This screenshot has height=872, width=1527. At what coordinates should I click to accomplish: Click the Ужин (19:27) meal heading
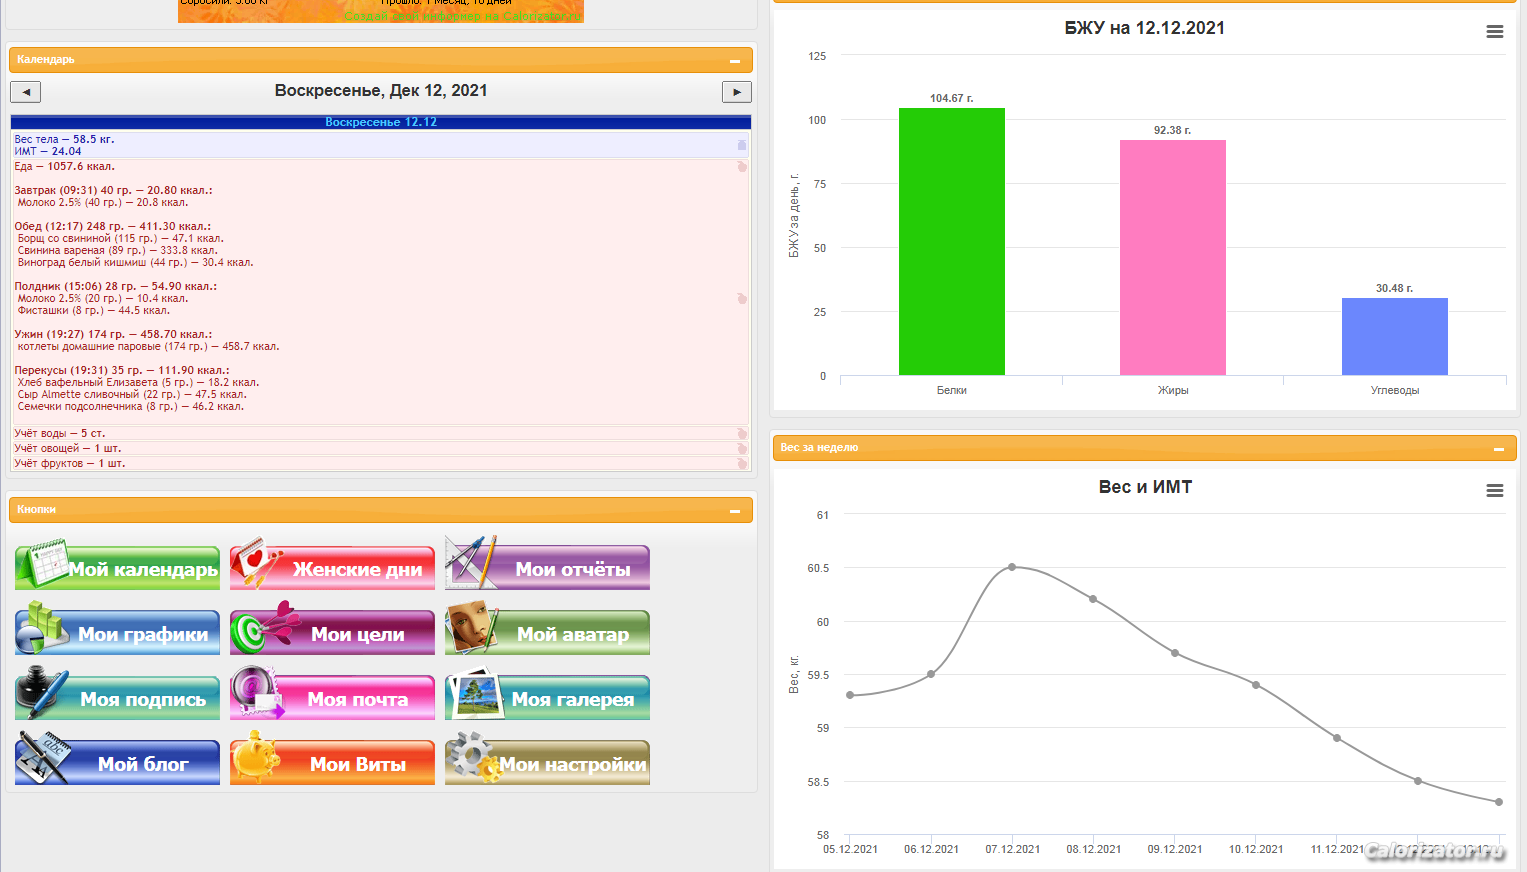[x=113, y=334]
